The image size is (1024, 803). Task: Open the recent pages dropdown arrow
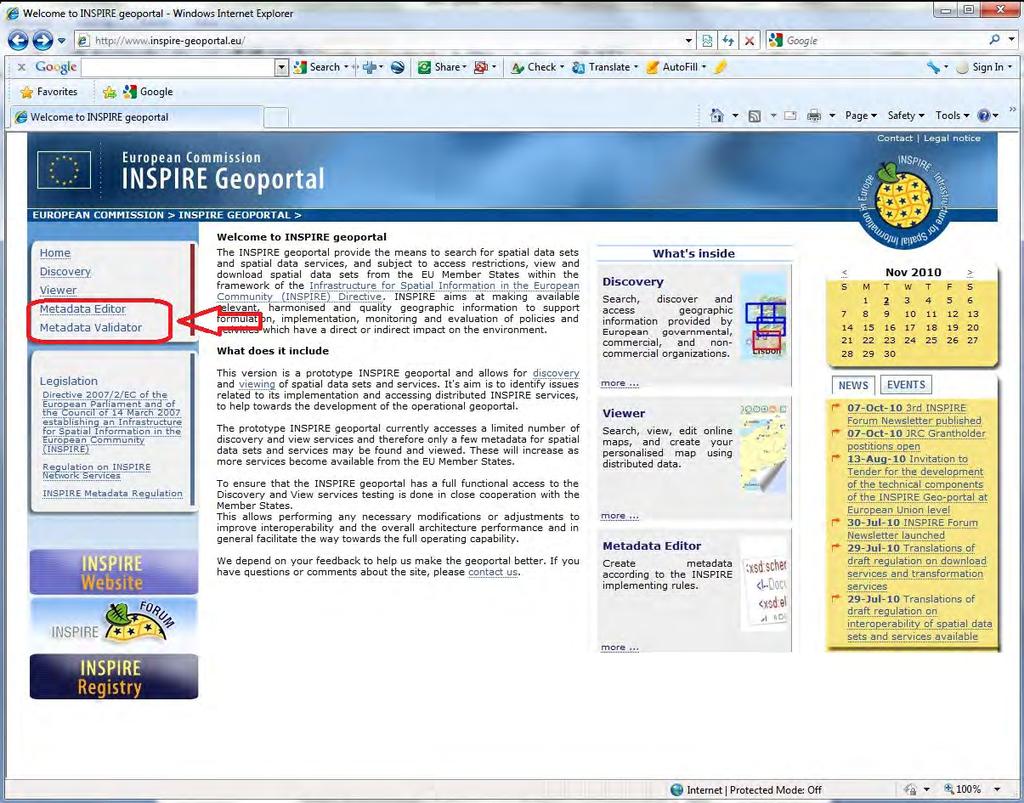pyautogui.click(x=61, y=40)
